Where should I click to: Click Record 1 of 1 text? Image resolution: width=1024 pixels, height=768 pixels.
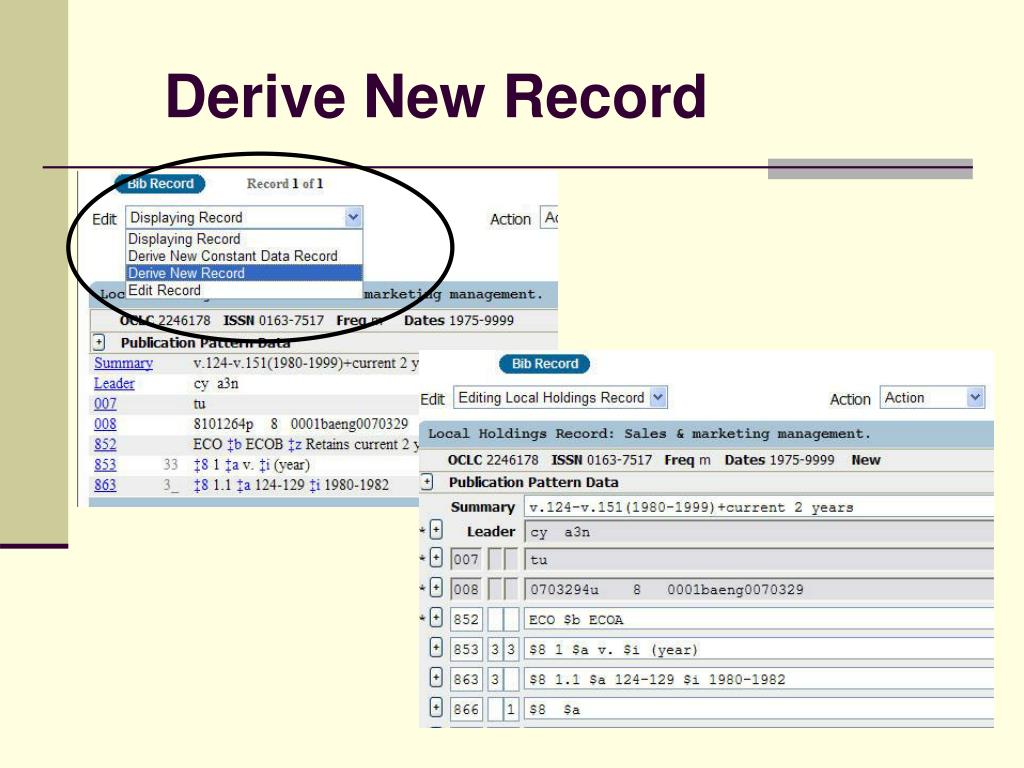coord(285,184)
